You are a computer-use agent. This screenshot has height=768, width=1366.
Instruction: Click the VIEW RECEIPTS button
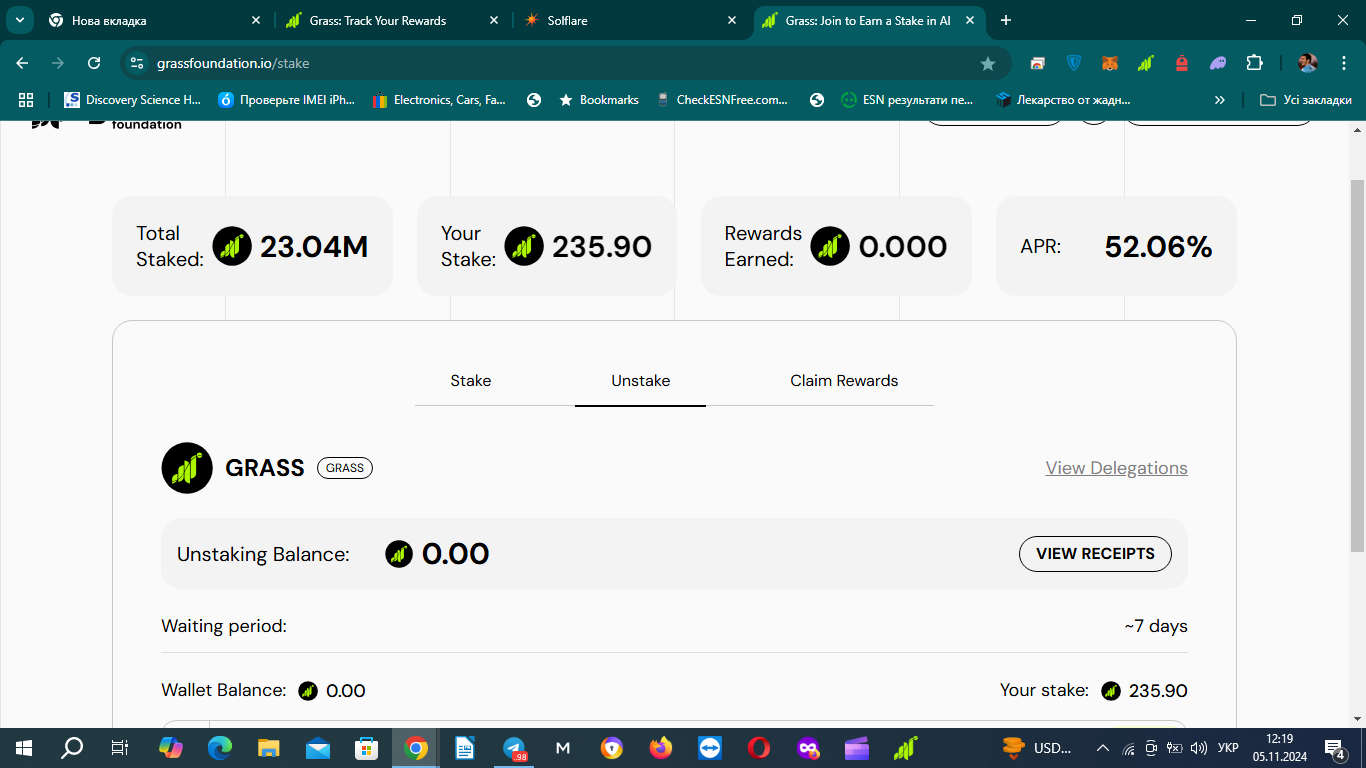tap(1095, 554)
